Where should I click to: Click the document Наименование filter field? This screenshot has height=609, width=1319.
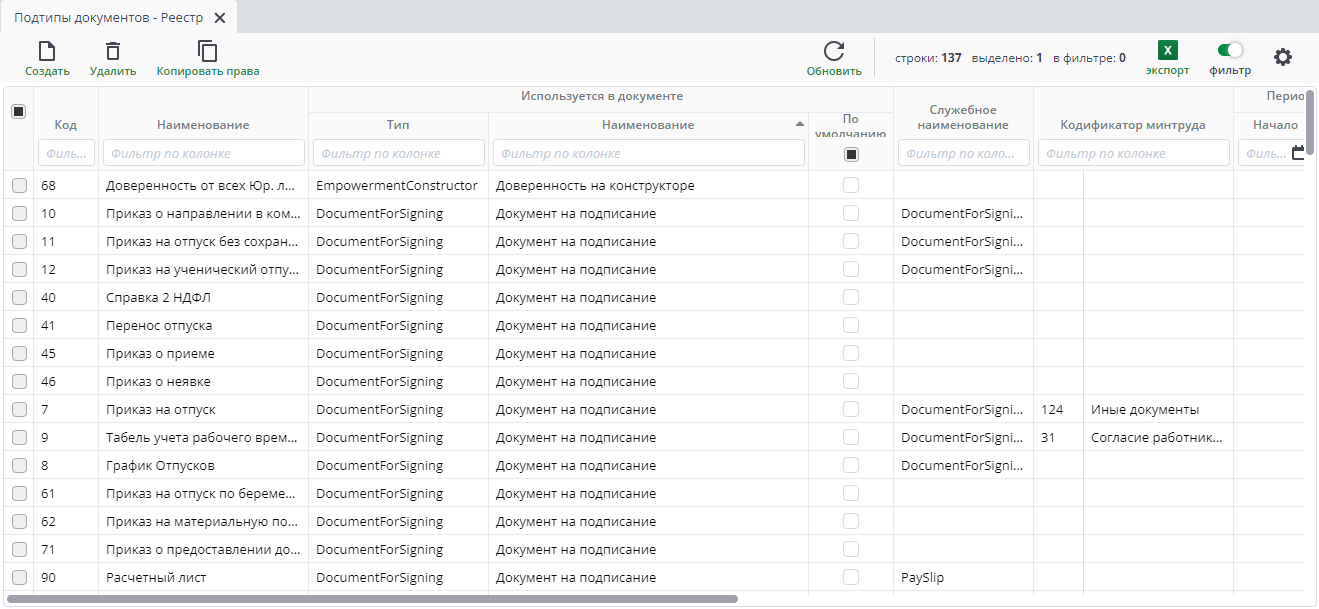pos(648,153)
